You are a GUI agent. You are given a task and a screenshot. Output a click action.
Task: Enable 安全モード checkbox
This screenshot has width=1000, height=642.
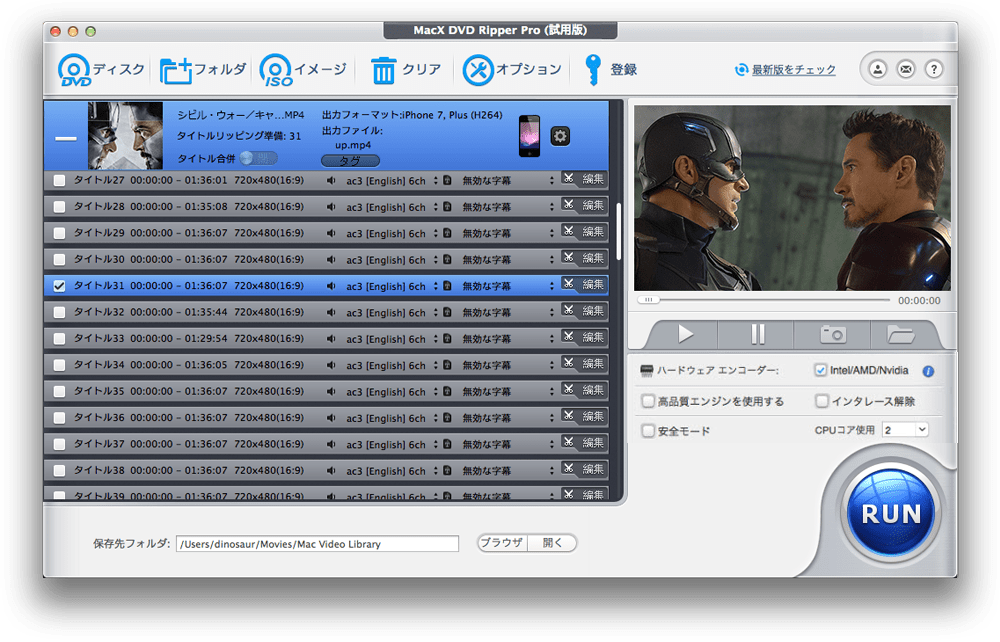click(648, 431)
